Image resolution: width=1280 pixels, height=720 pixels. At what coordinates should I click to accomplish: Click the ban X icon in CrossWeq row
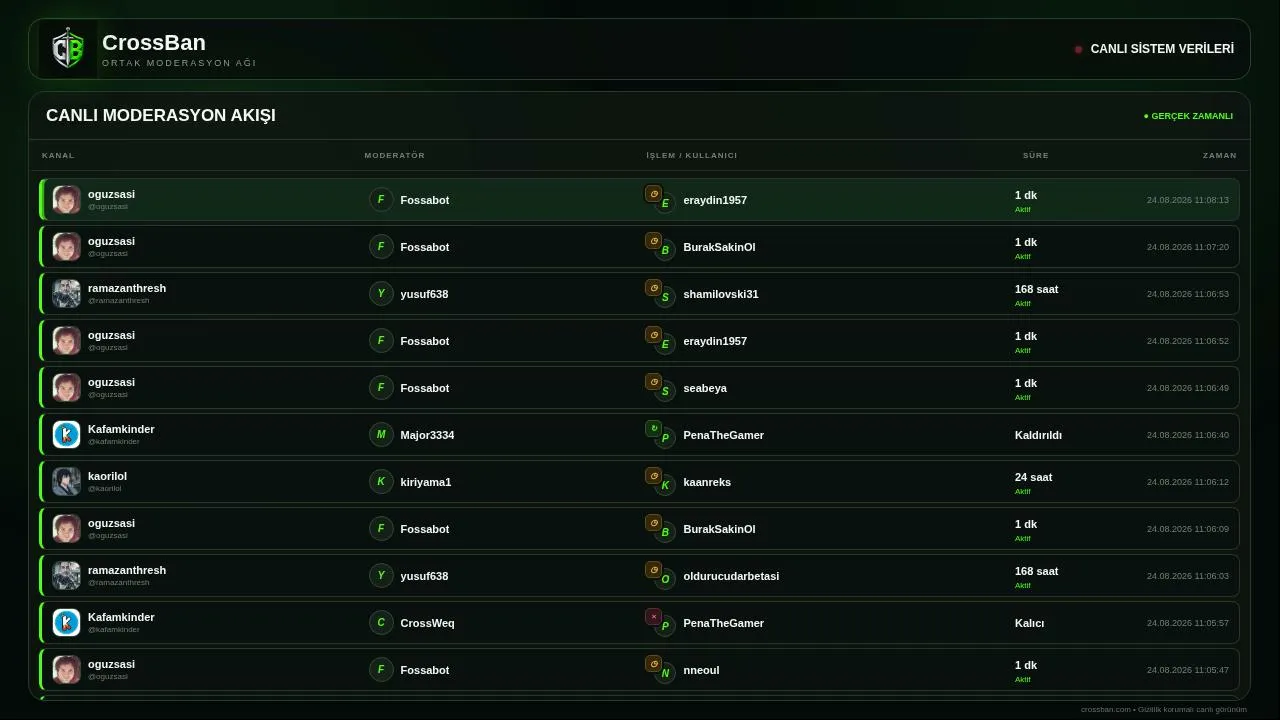(x=654, y=617)
